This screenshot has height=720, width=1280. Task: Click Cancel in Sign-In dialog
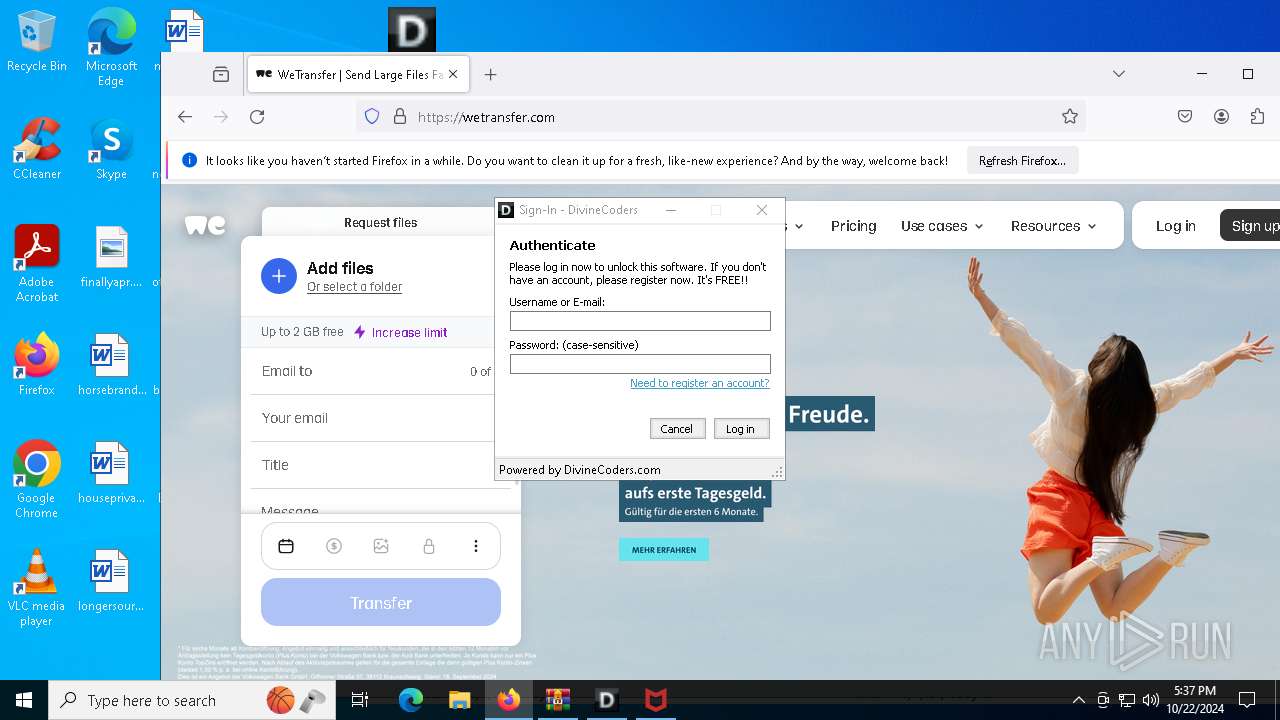[676, 428]
